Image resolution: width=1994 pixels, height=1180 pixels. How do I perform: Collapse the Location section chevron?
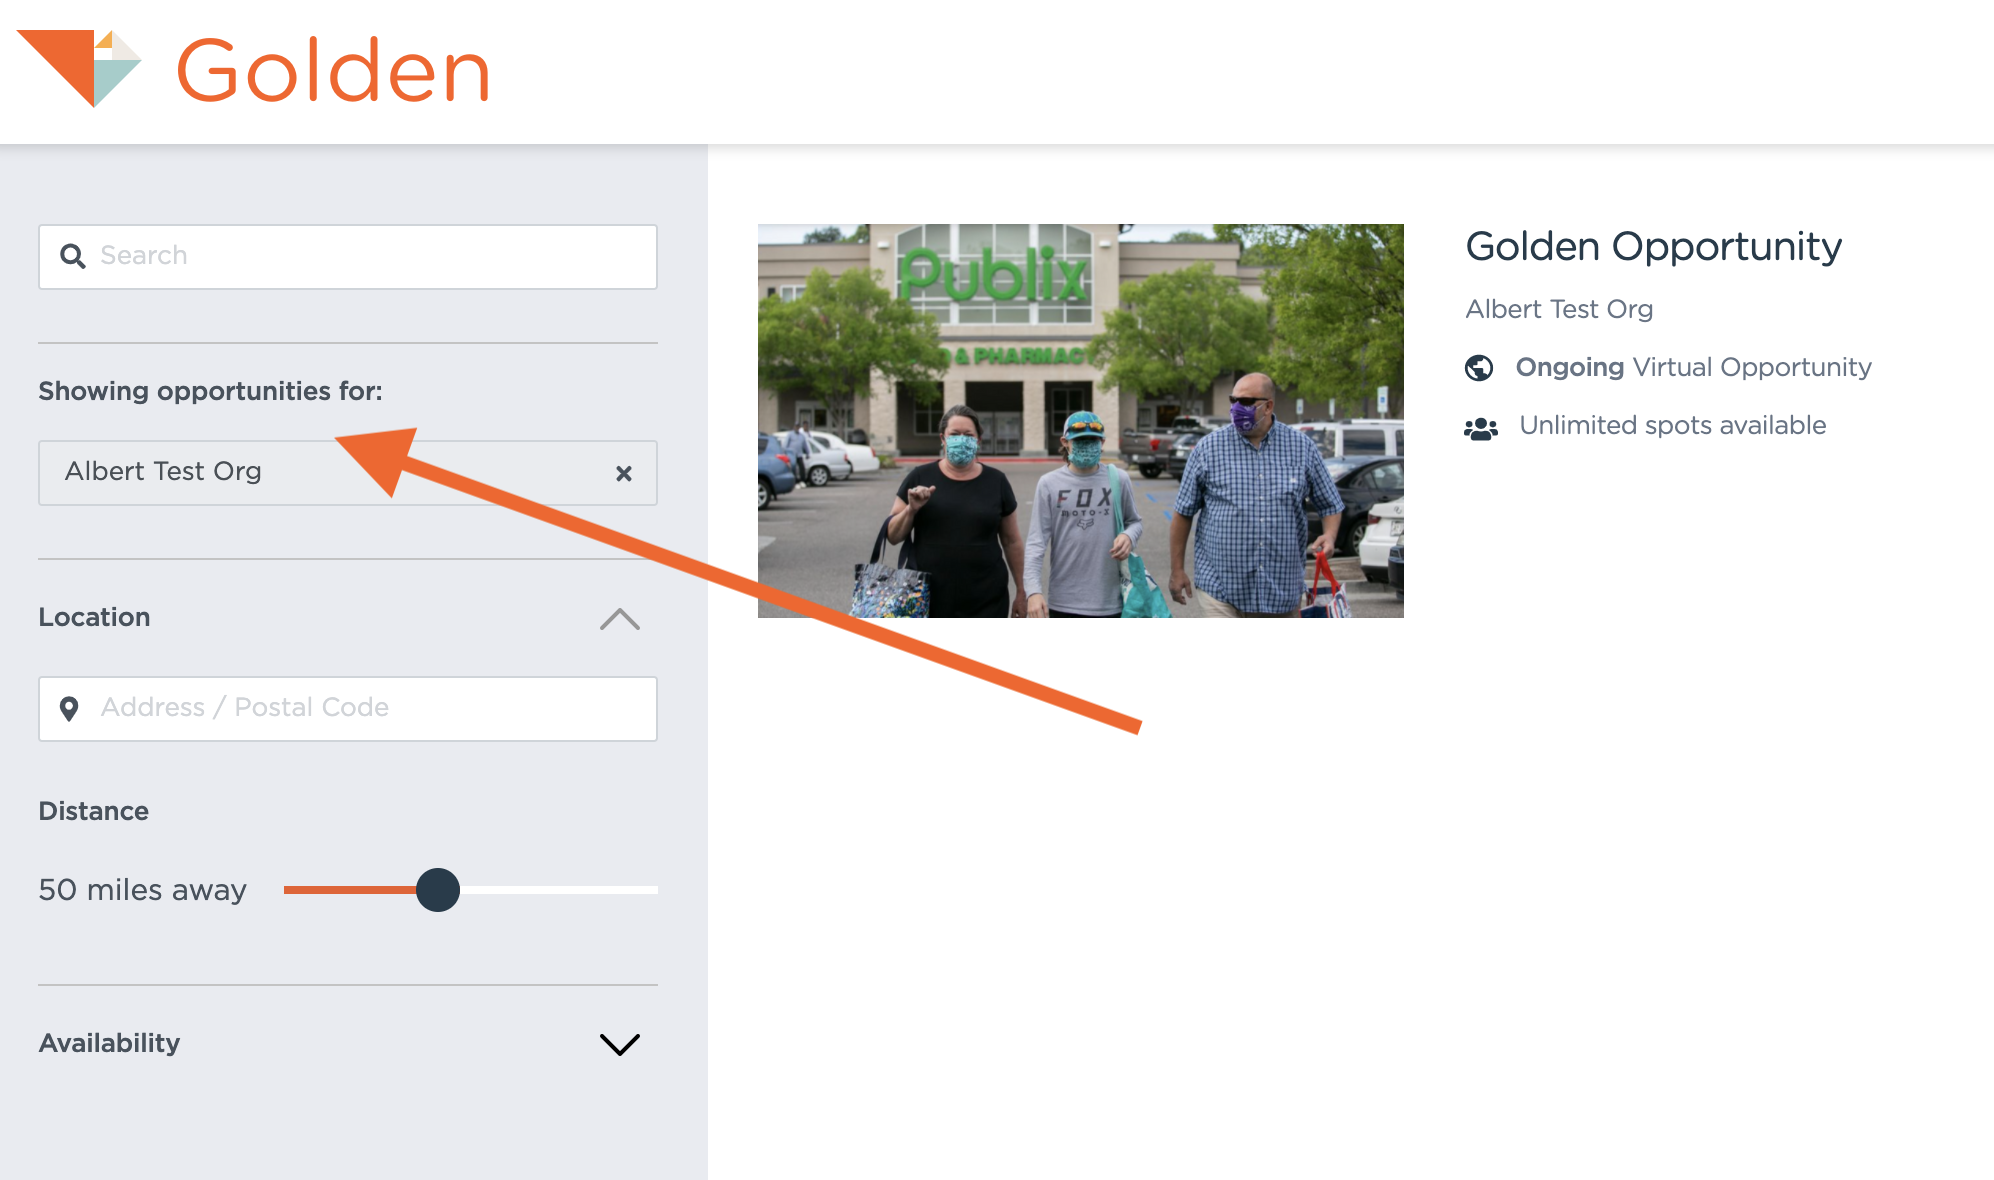point(620,619)
